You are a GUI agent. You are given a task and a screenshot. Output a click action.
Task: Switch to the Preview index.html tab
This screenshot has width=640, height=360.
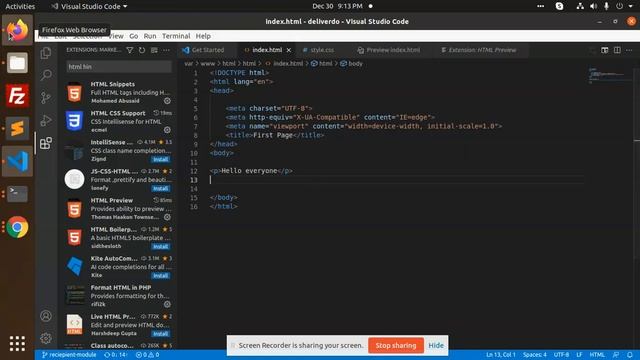[393, 50]
